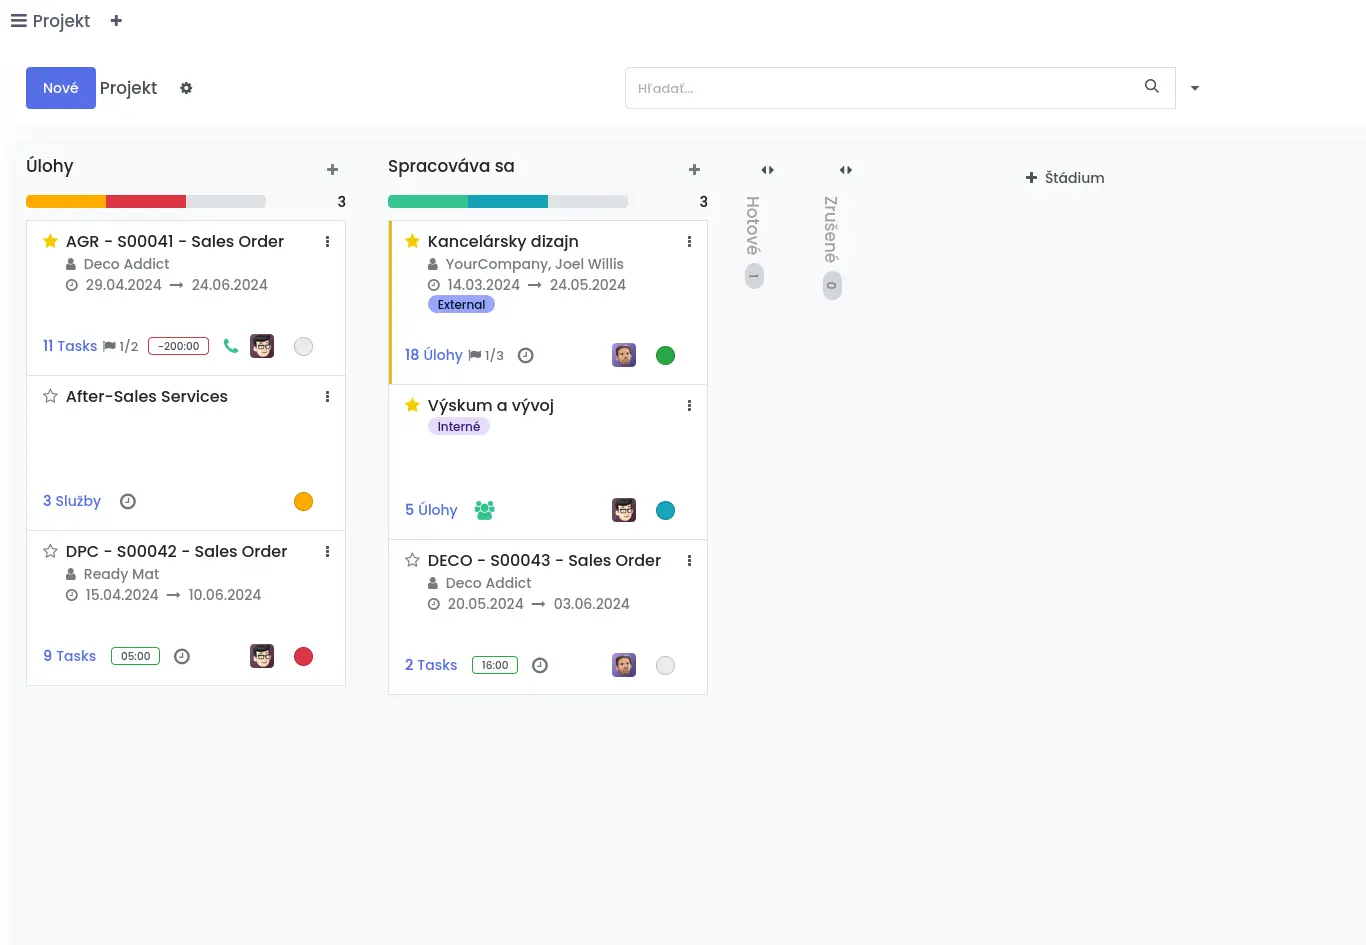The width and height of the screenshot is (1366, 945).
Task: Click the plus icon next to the Projekt header
Action: coord(116,21)
